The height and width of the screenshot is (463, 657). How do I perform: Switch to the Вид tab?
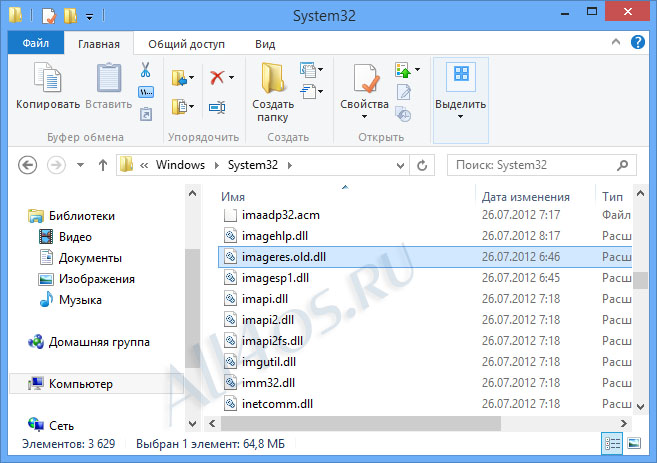click(265, 44)
